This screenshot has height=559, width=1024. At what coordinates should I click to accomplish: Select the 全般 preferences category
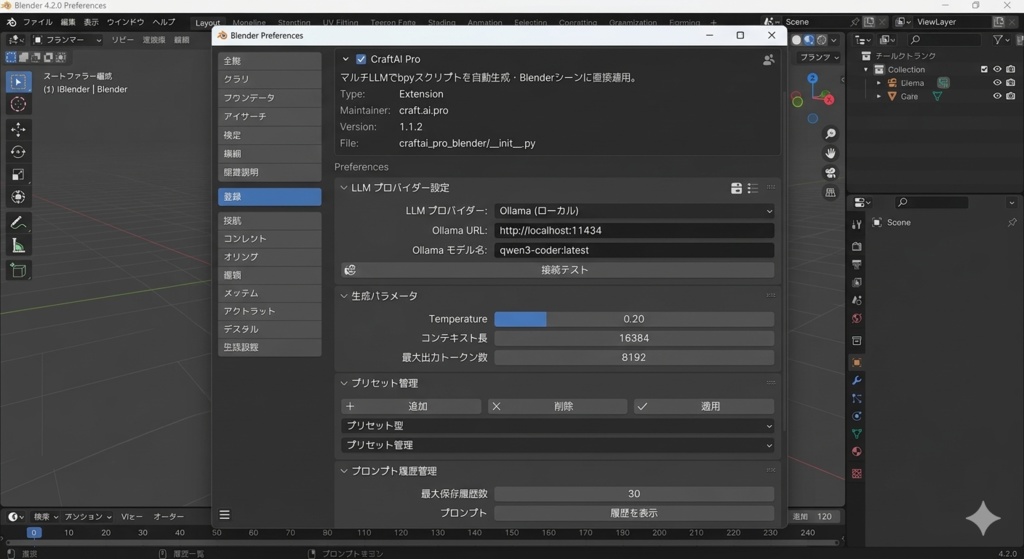(270, 61)
